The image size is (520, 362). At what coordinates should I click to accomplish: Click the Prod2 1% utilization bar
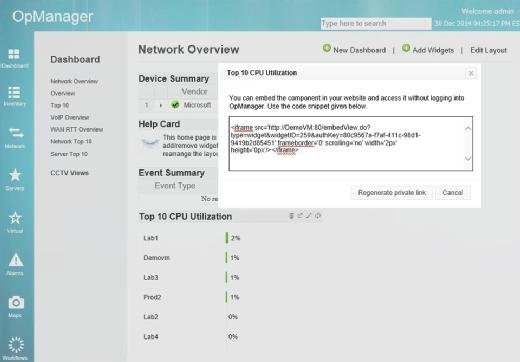point(226,297)
